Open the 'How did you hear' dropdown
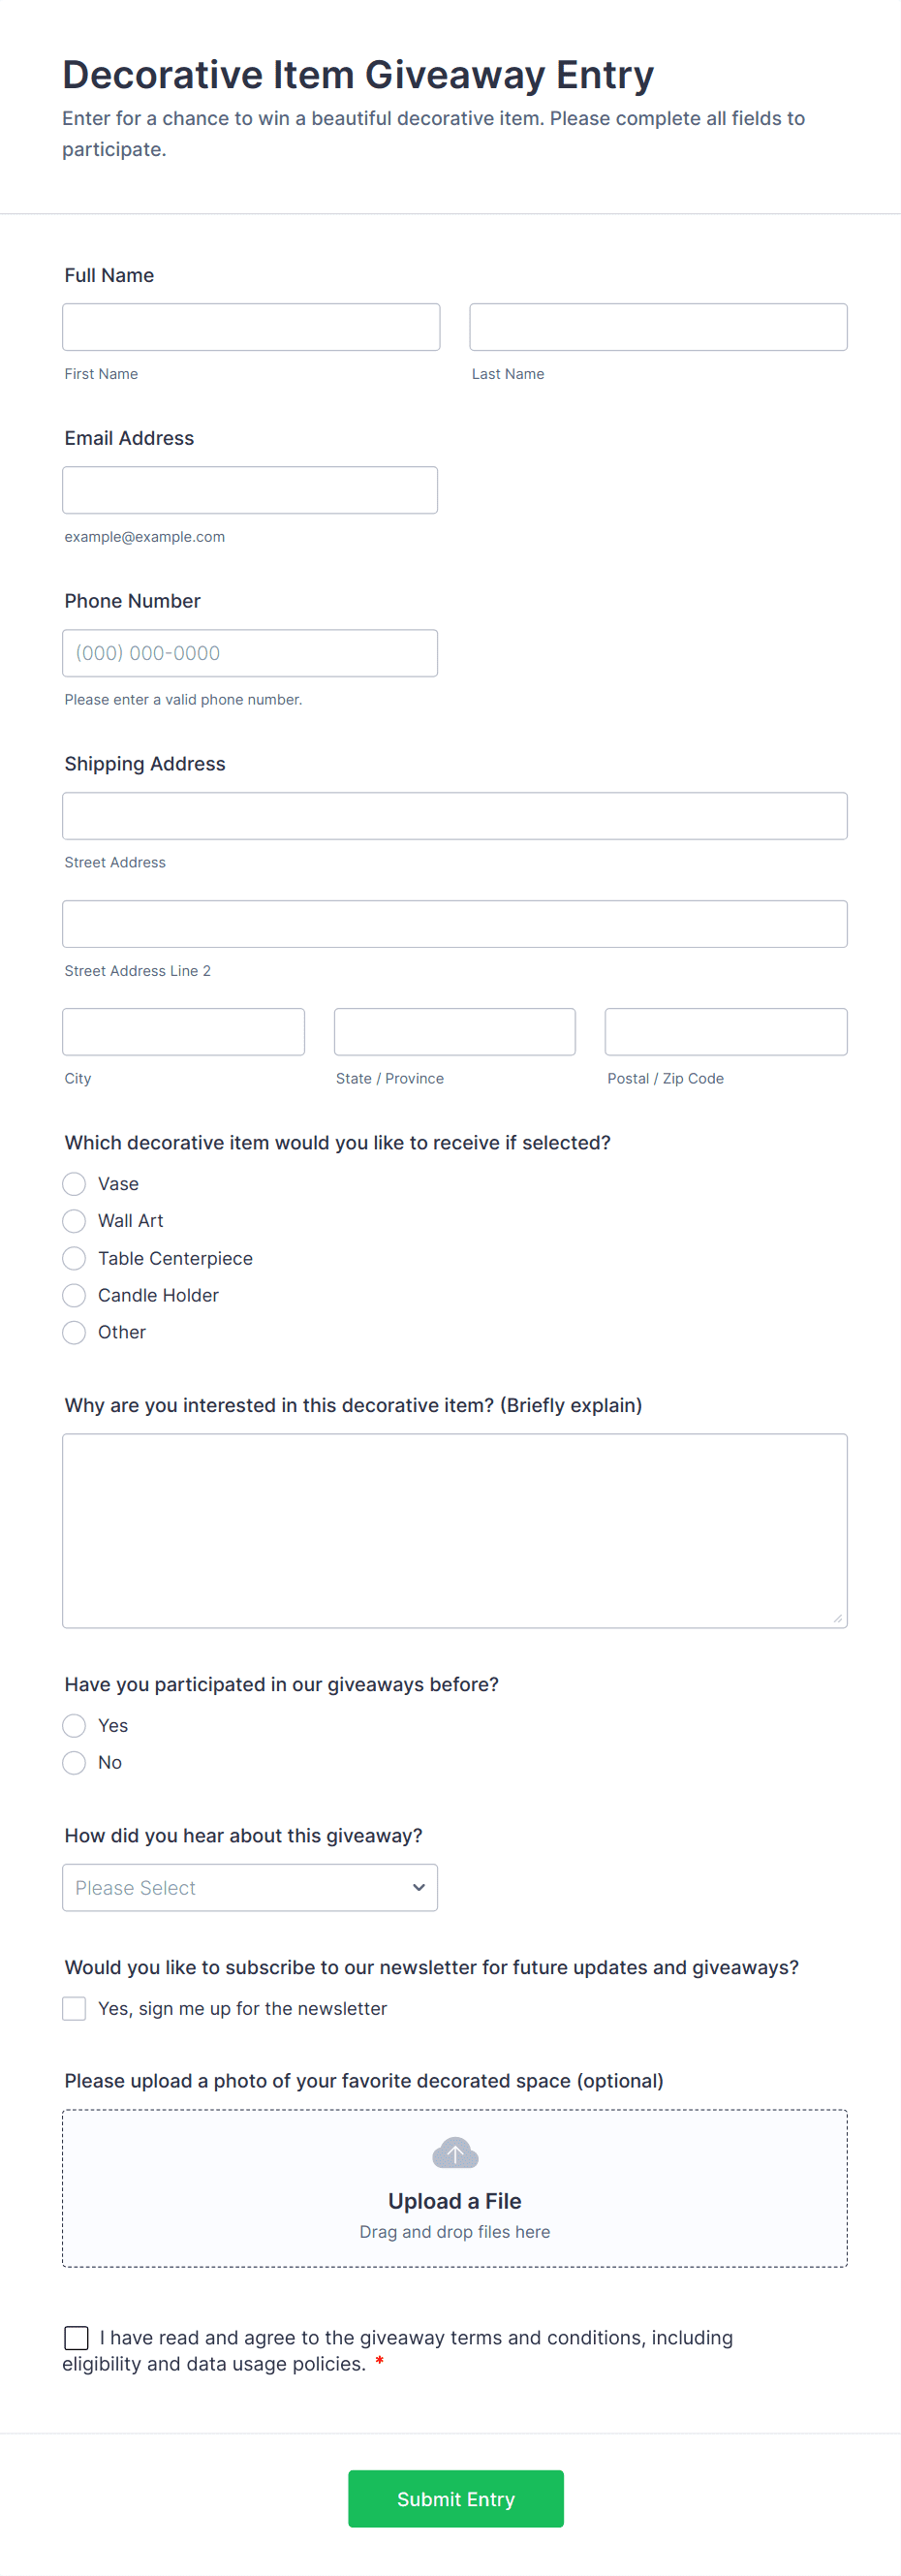The image size is (901, 2576). (x=250, y=1887)
